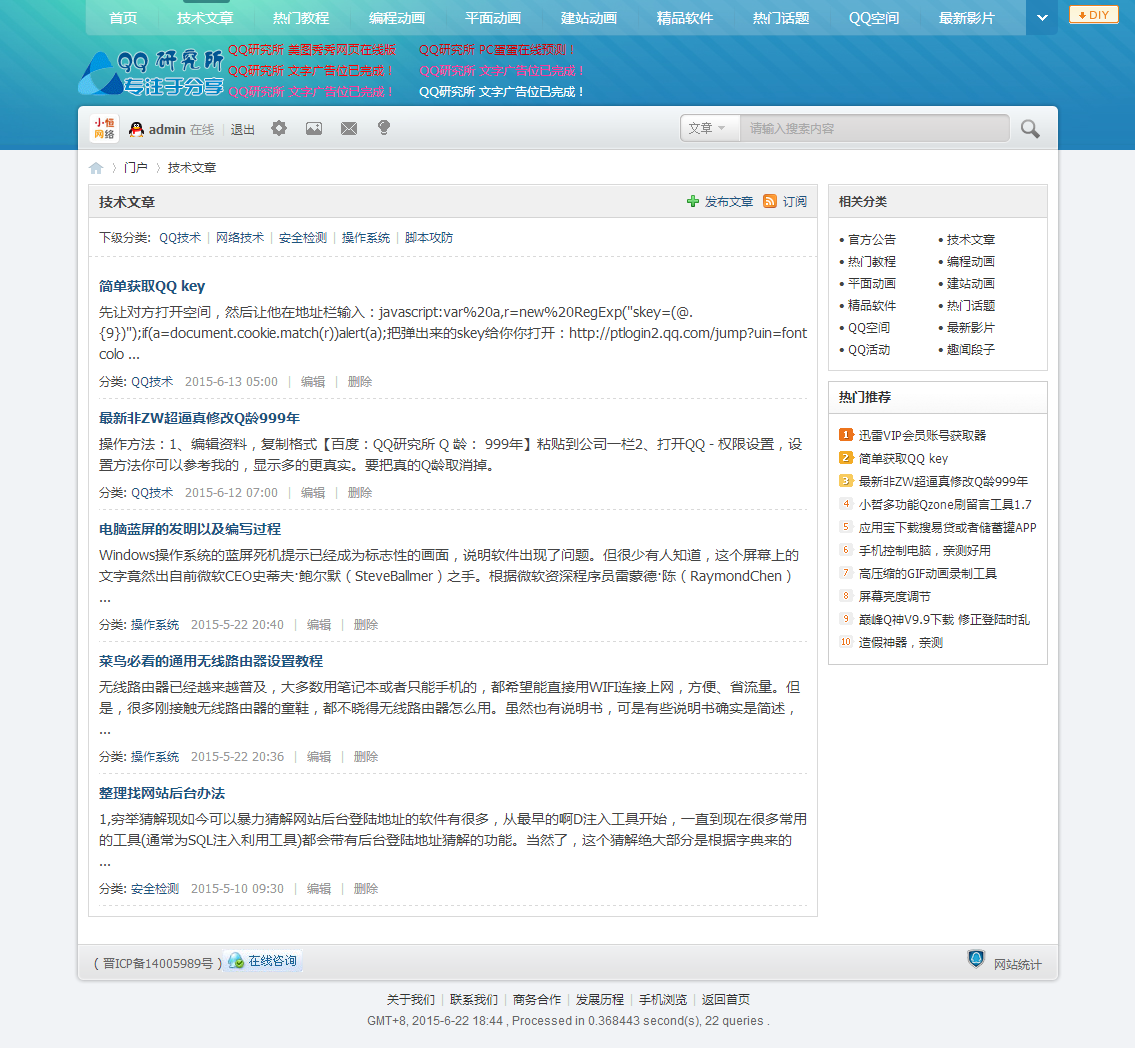This screenshot has height=1048, width=1135.
Task: Open the 脚本攻防 subcategory
Action: [x=429, y=237]
